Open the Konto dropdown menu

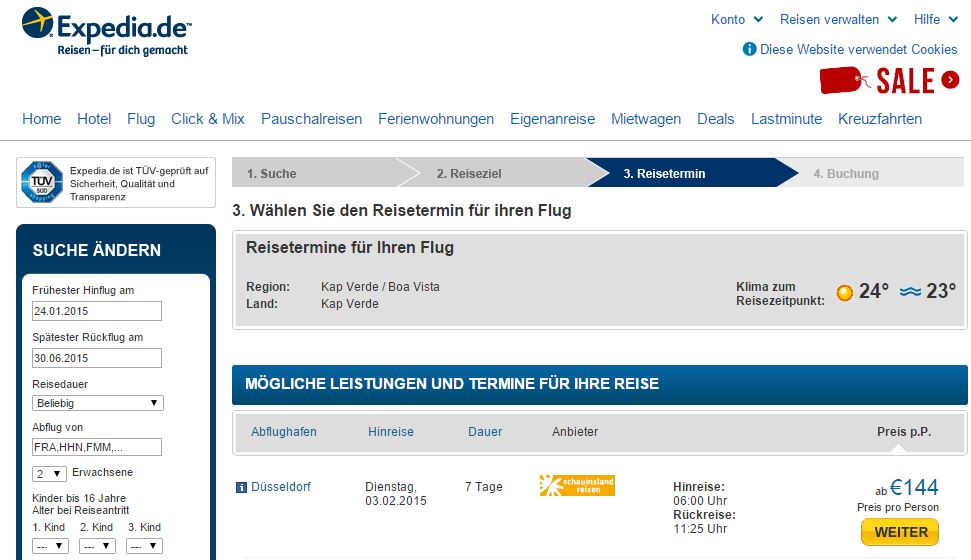click(736, 20)
